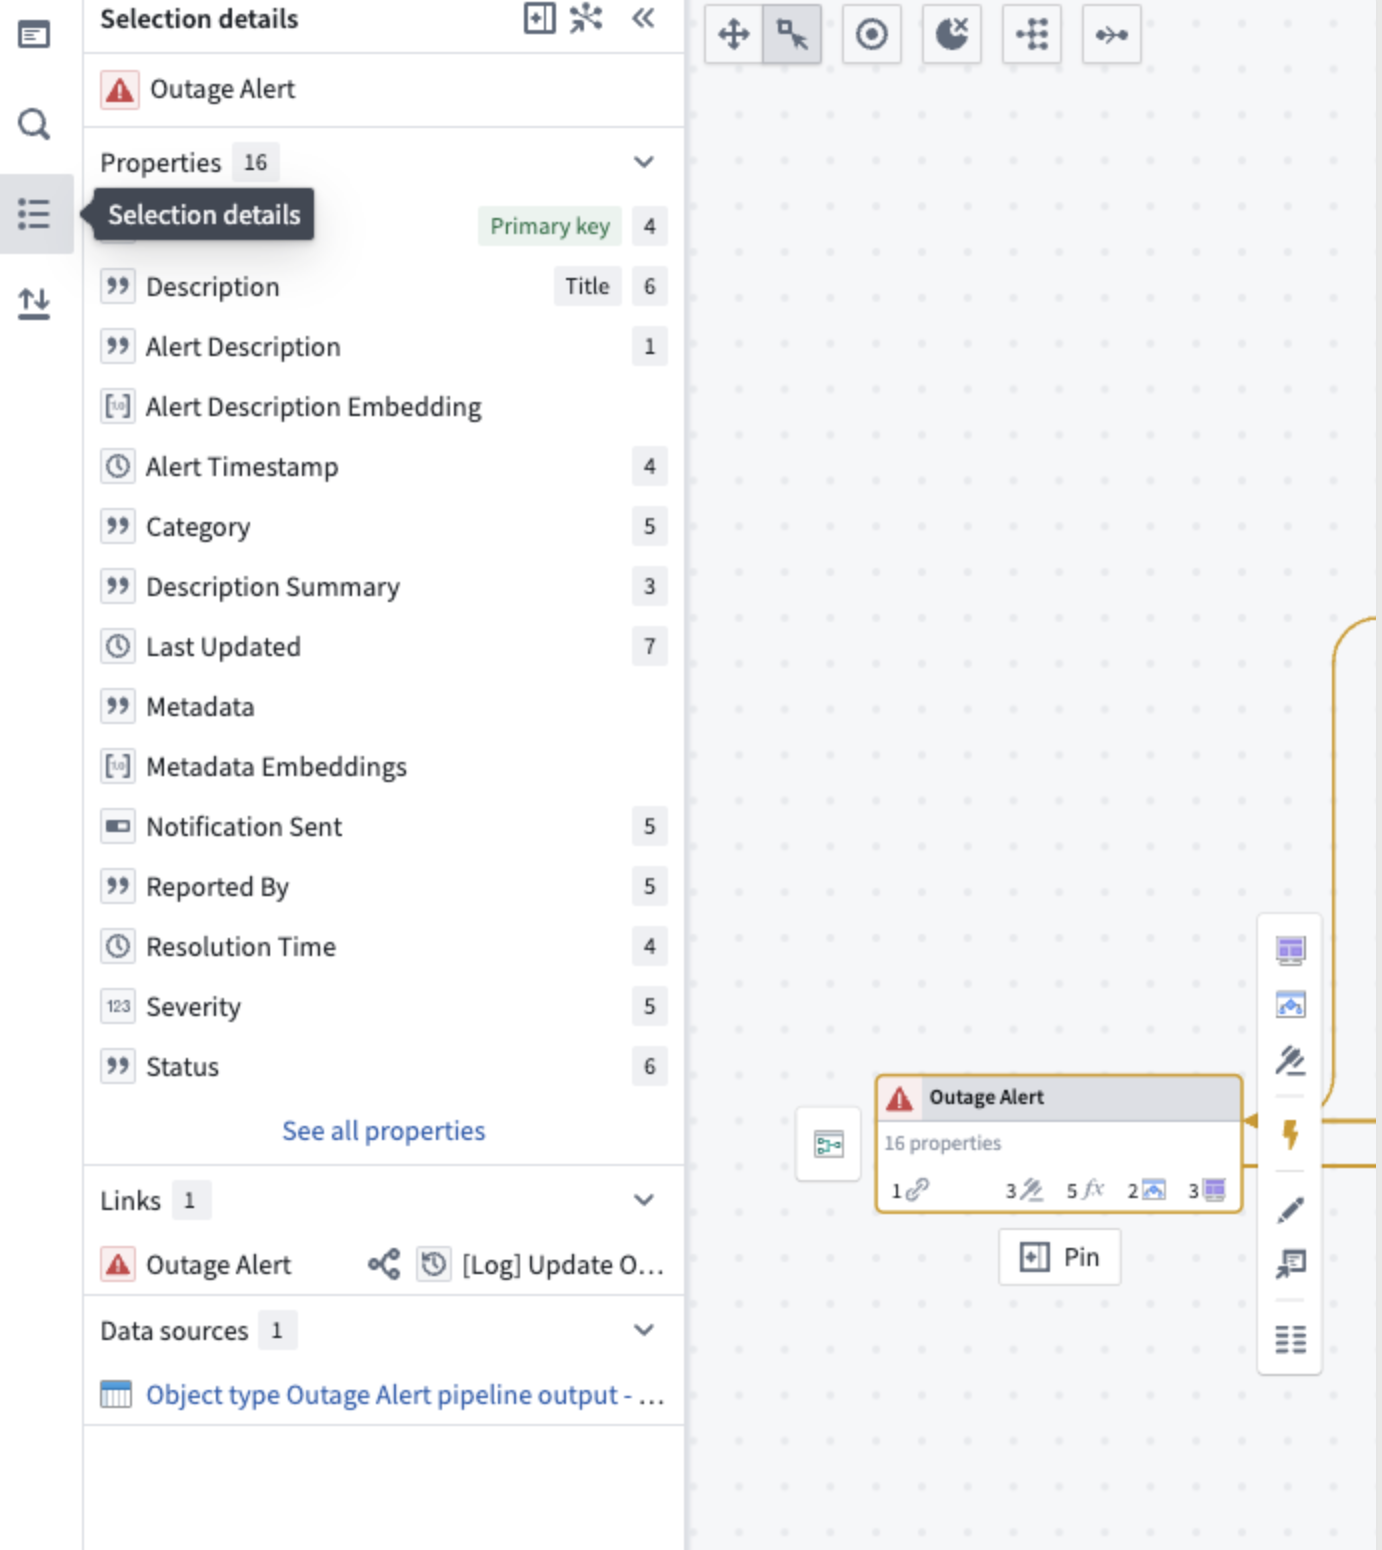Click the lightning bolt icon beside the node
This screenshot has height=1550, width=1382.
point(1291,1134)
